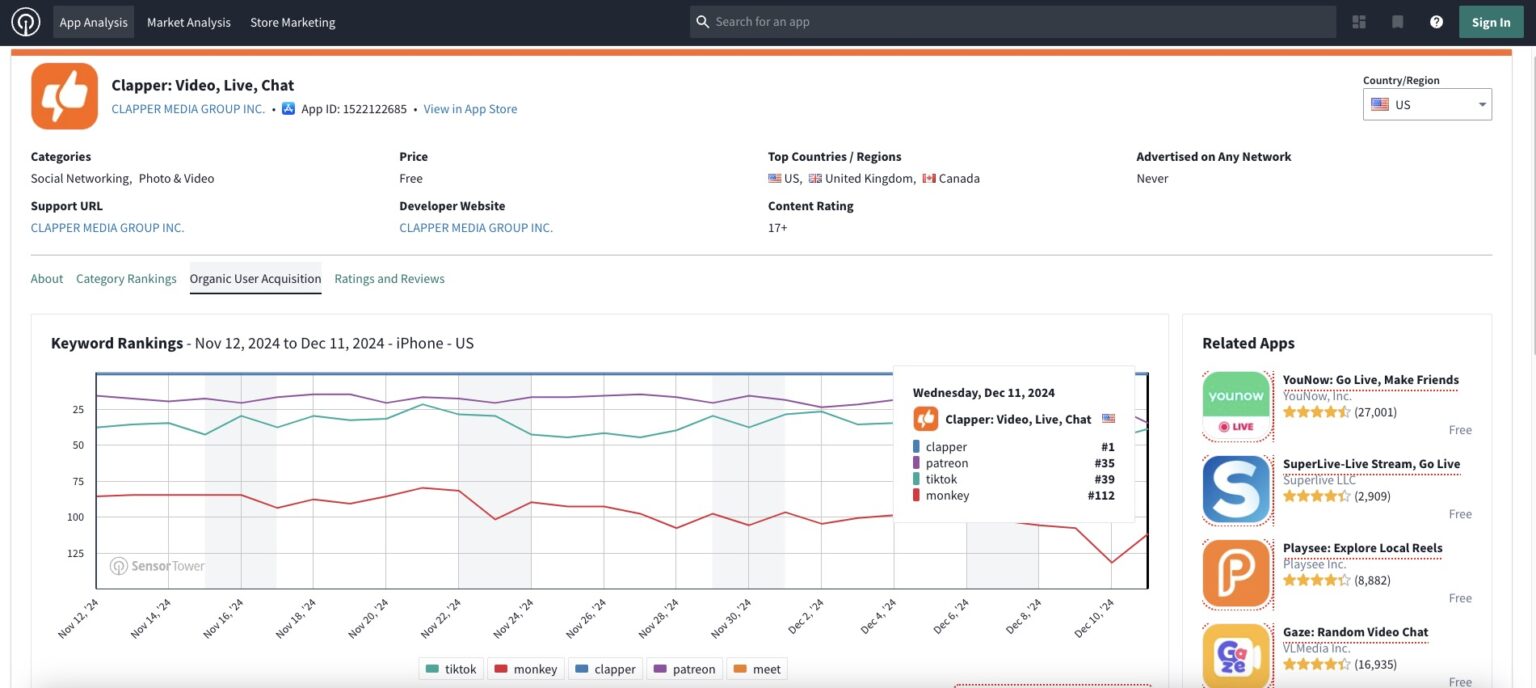Open the Support URL link

tap(108, 228)
